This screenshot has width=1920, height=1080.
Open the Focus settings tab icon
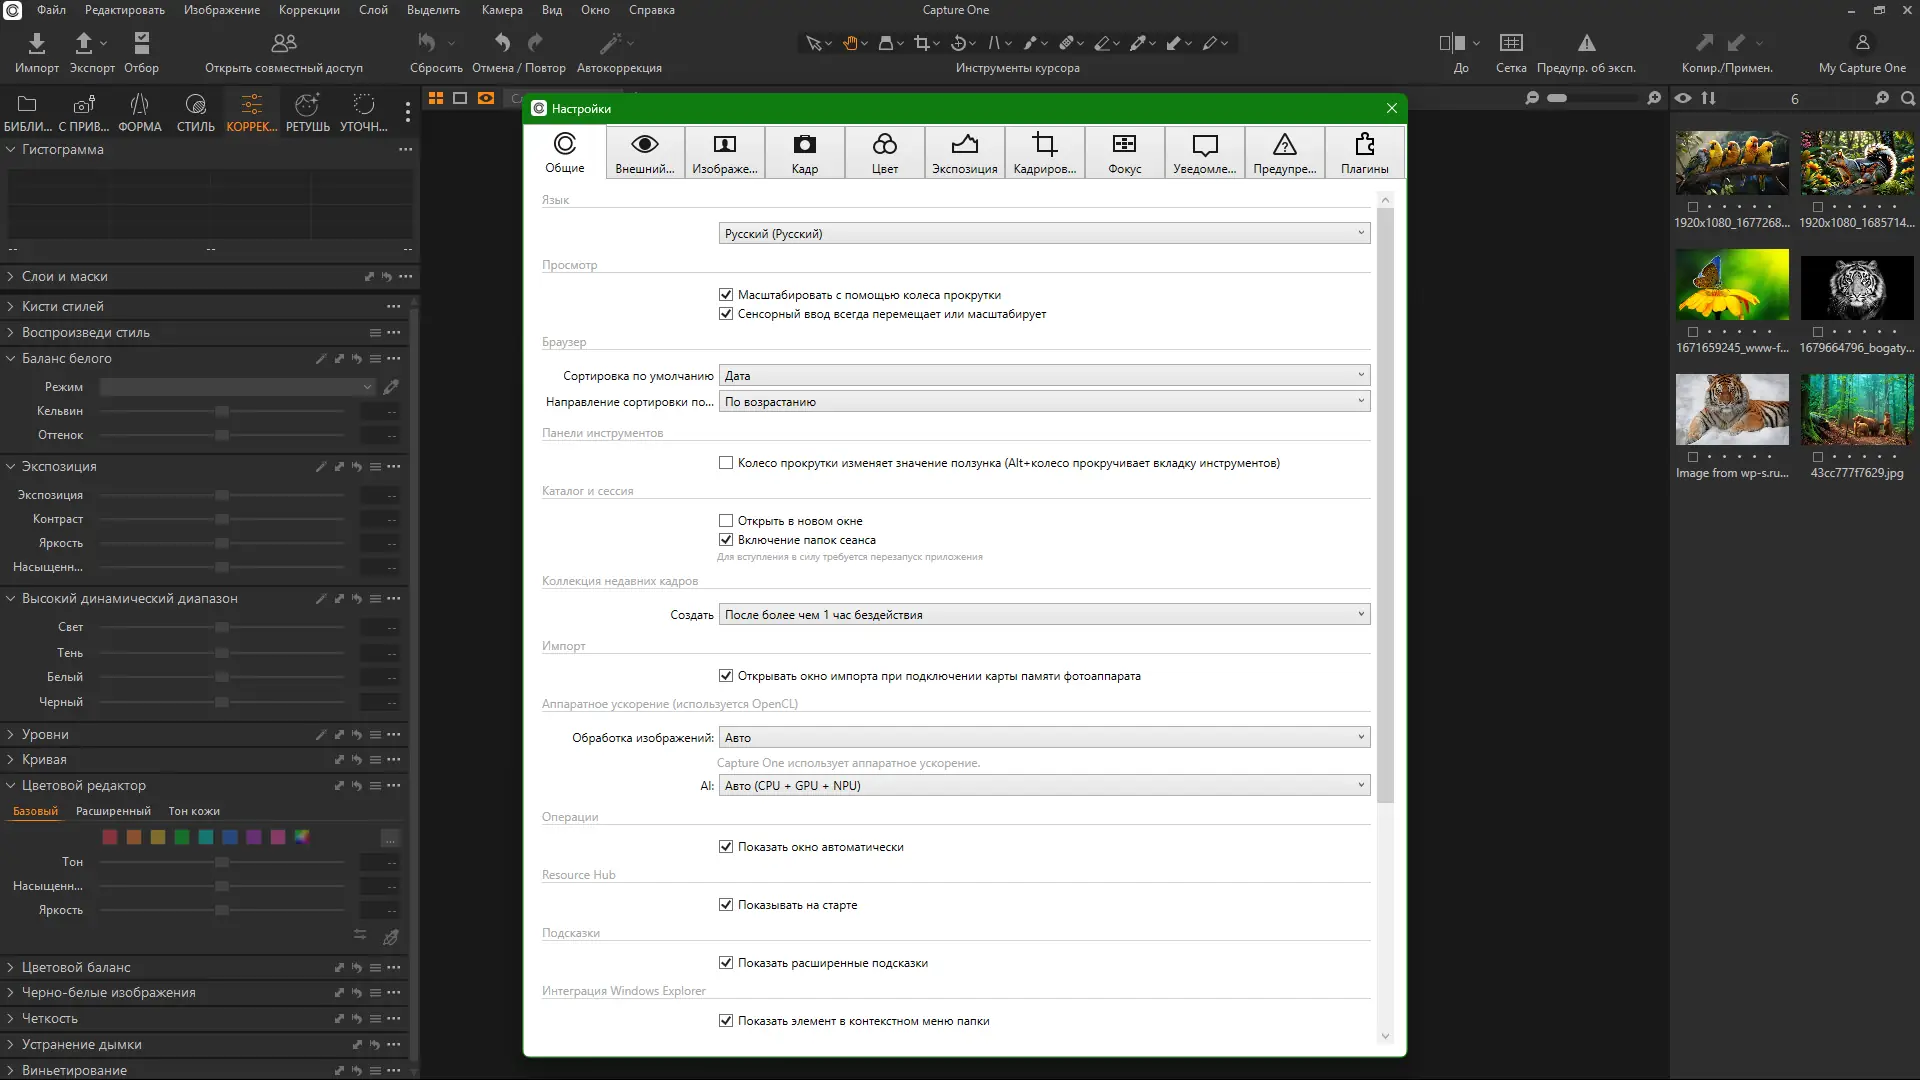(1124, 145)
